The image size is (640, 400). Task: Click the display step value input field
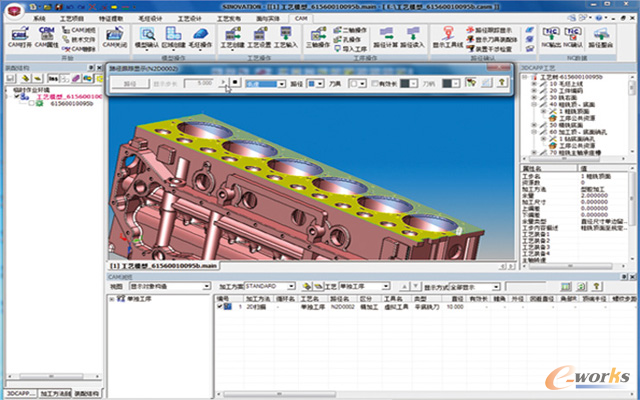tap(200, 85)
